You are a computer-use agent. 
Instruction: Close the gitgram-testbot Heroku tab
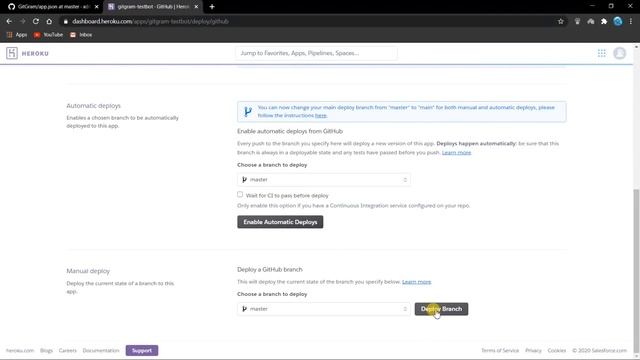(x=196, y=7)
